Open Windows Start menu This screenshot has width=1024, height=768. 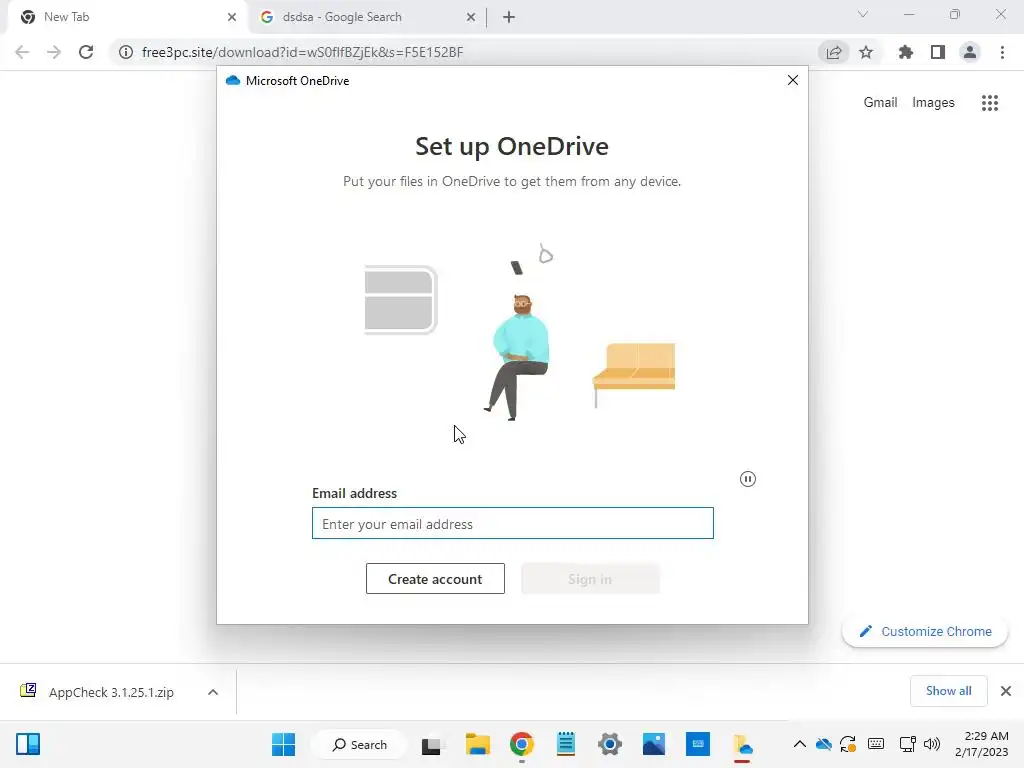pyautogui.click(x=283, y=744)
